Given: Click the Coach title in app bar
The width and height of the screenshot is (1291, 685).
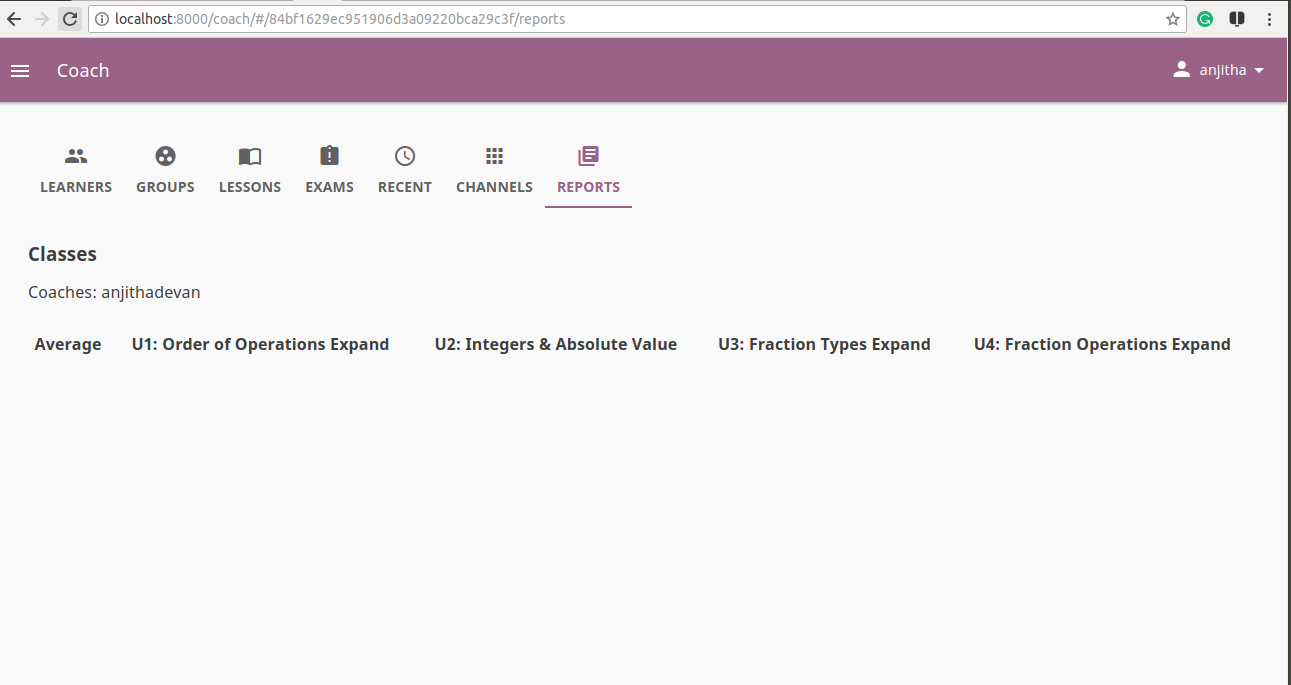Looking at the screenshot, I should pyautogui.click(x=83, y=71).
